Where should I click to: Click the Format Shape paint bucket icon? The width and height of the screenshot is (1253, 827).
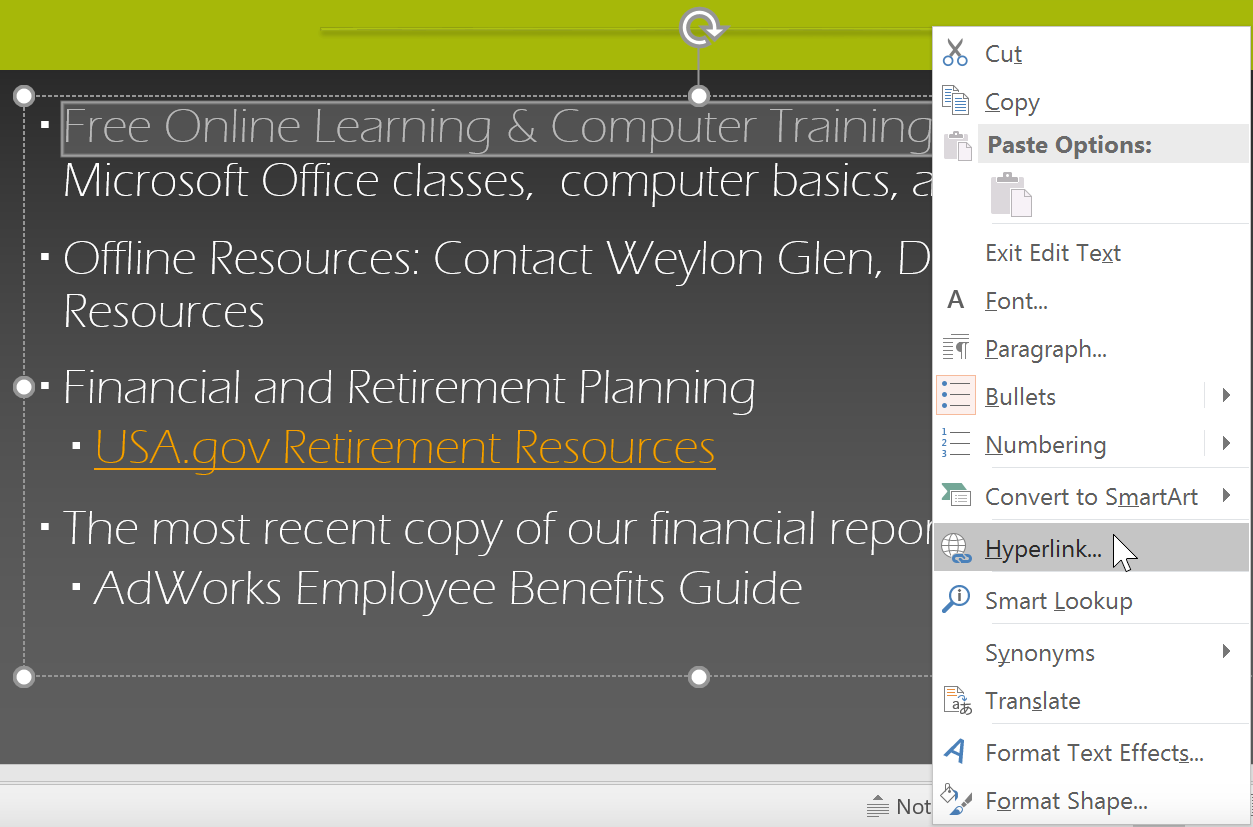point(956,800)
